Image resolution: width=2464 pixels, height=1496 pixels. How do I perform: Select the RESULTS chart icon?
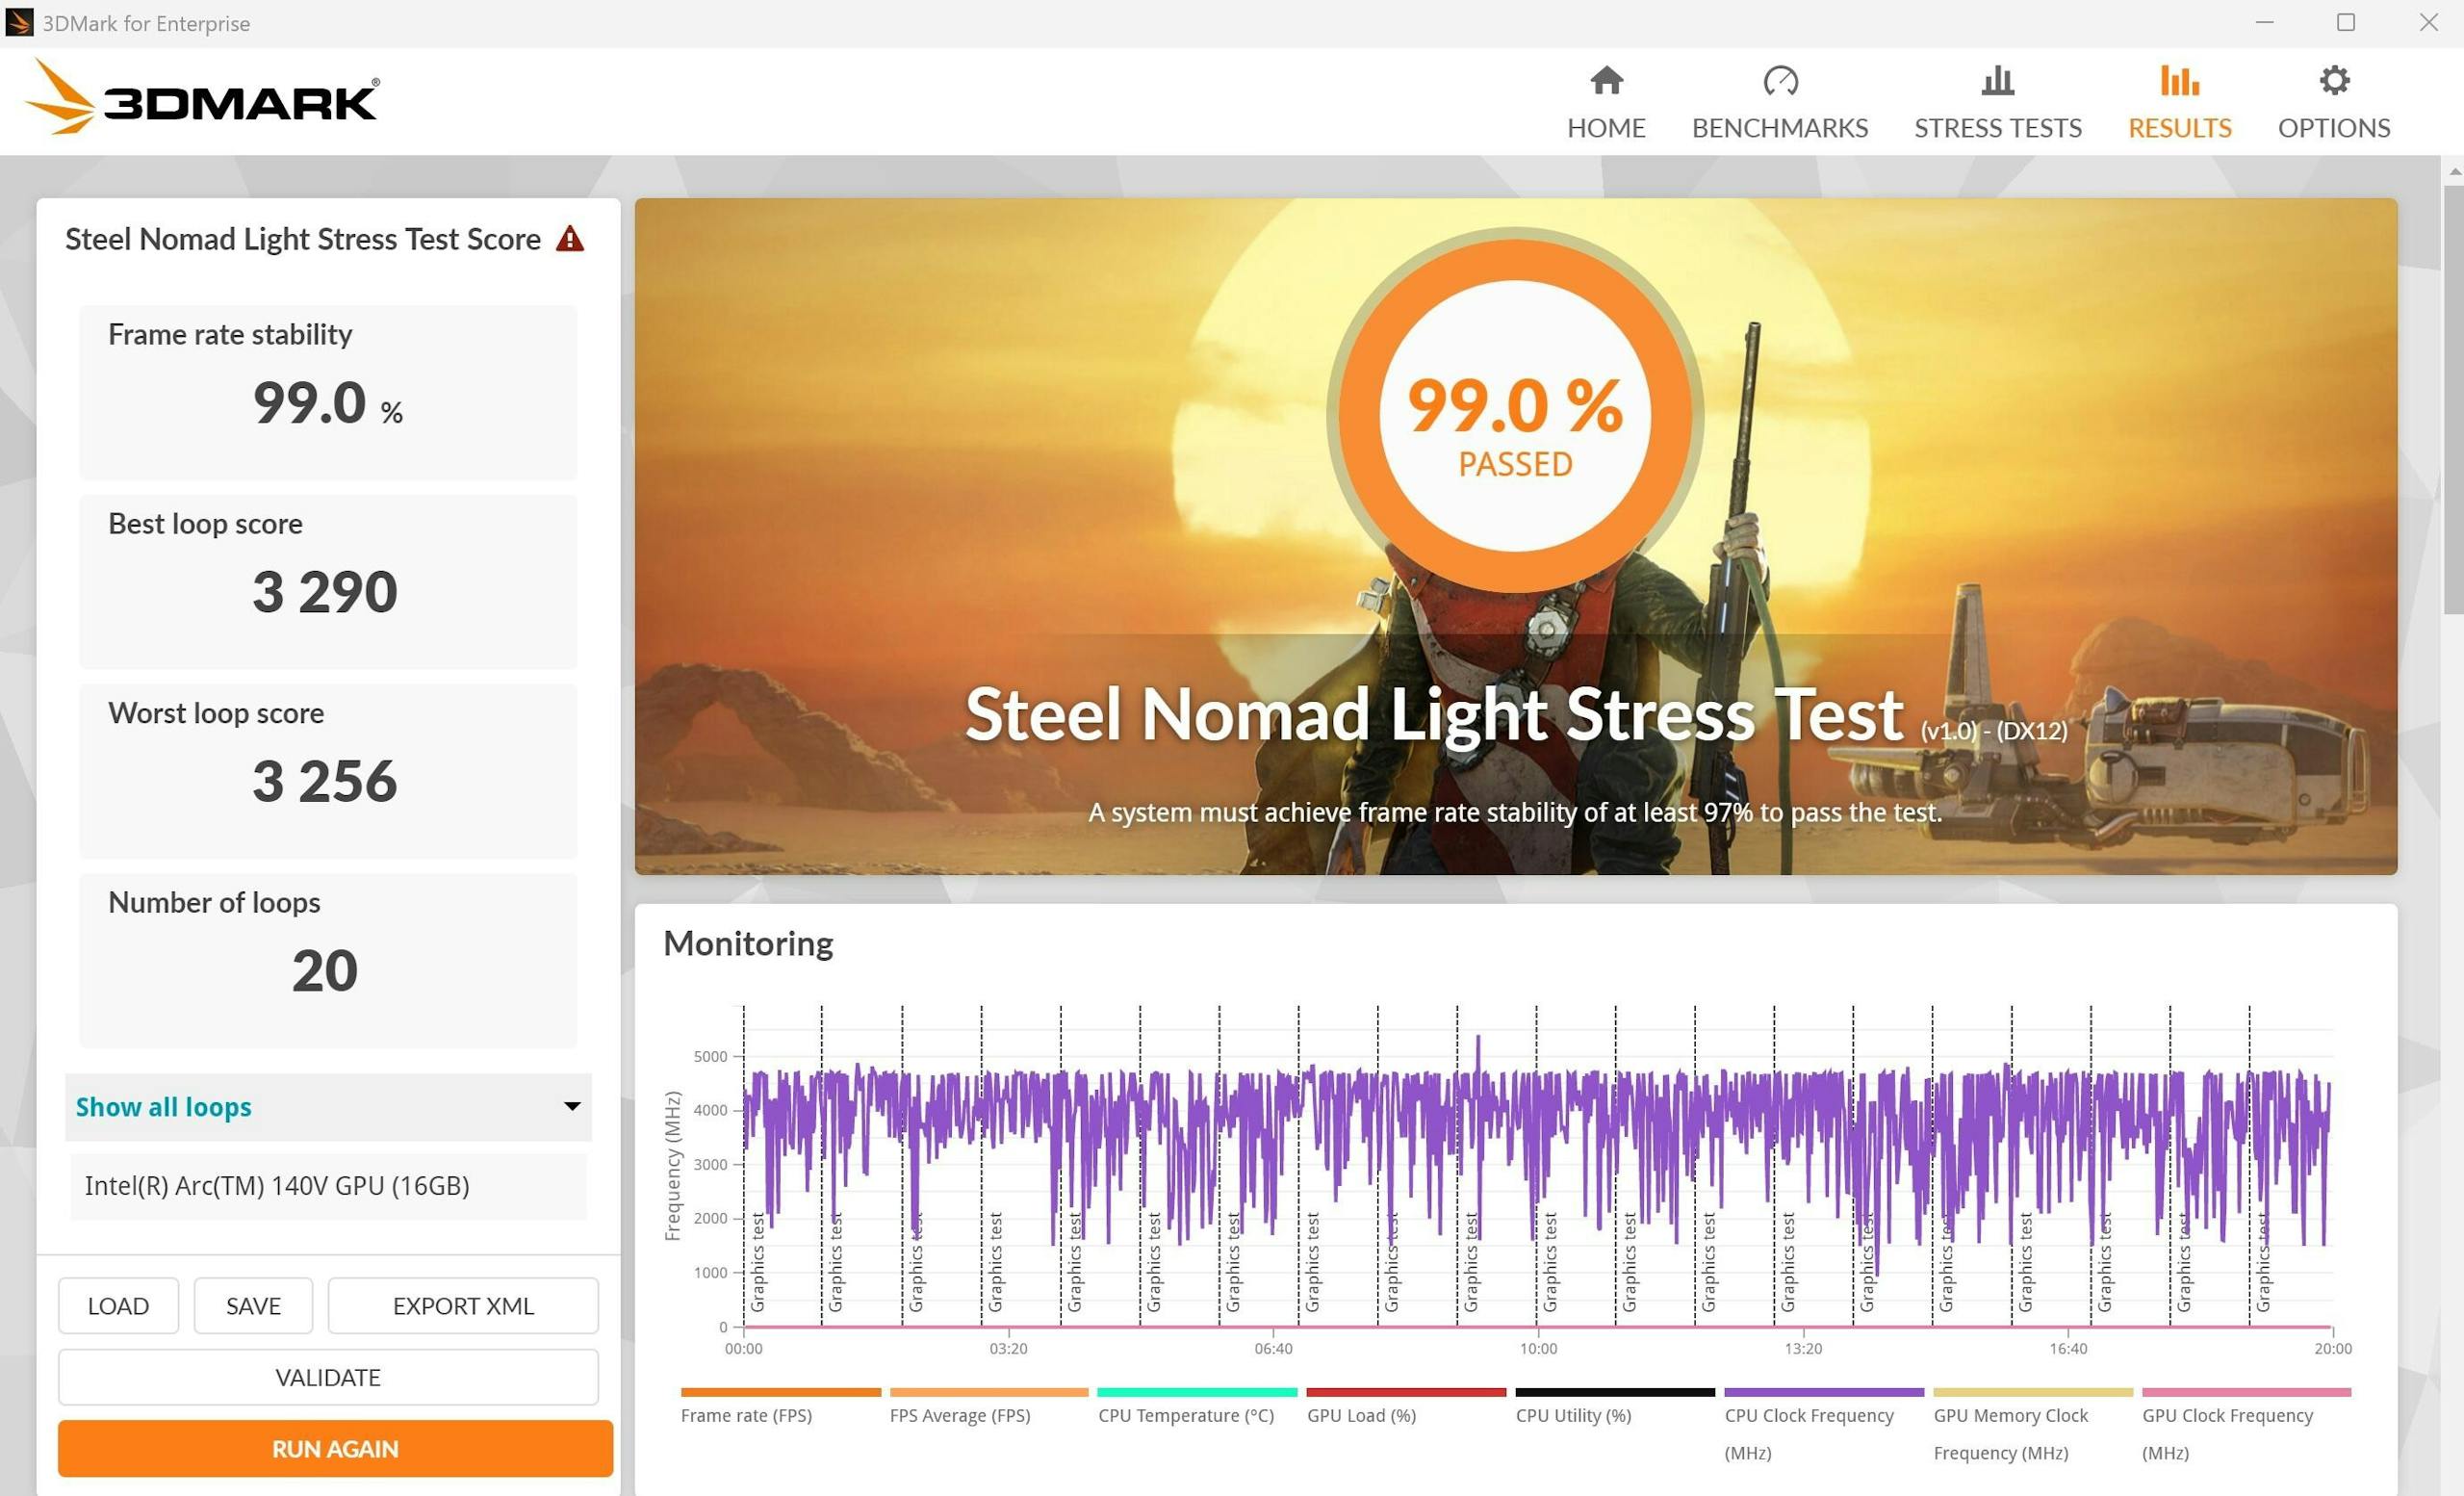(x=2179, y=80)
